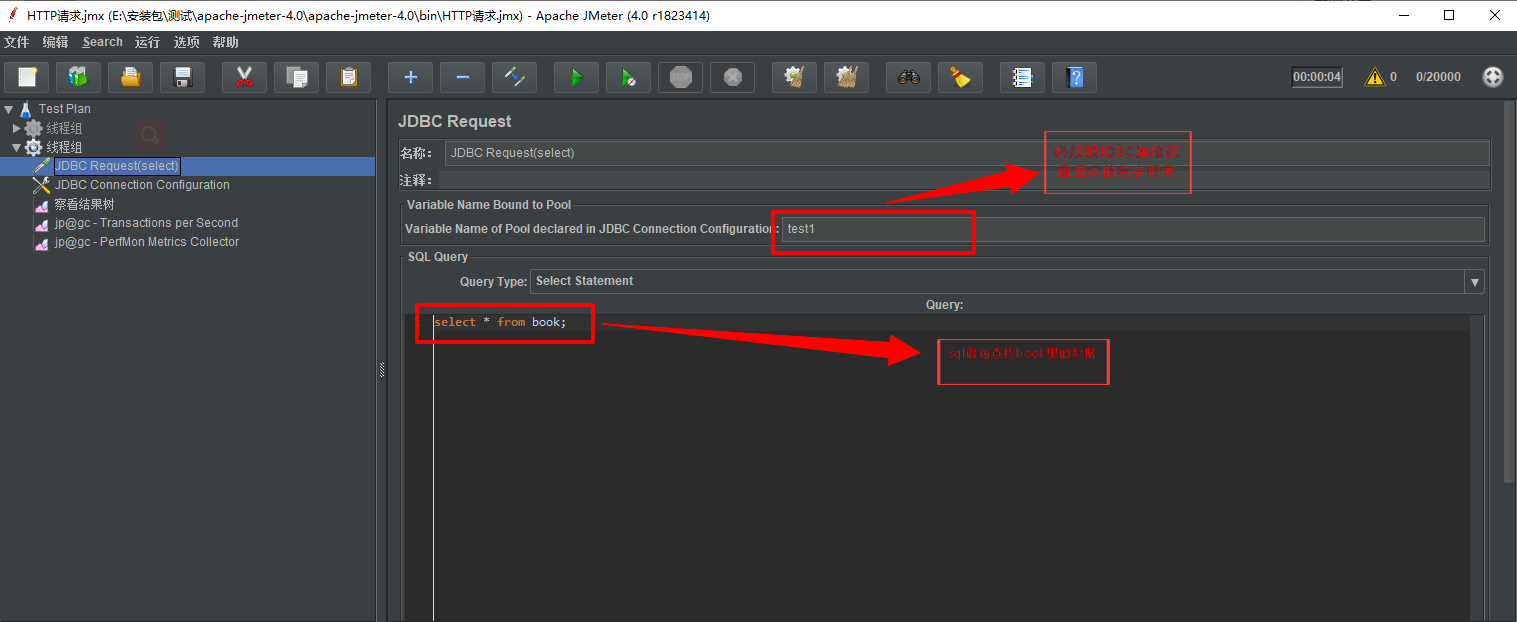Click the Paste clipboard icon
Screen dimensions: 1517x622
click(348, 77)
